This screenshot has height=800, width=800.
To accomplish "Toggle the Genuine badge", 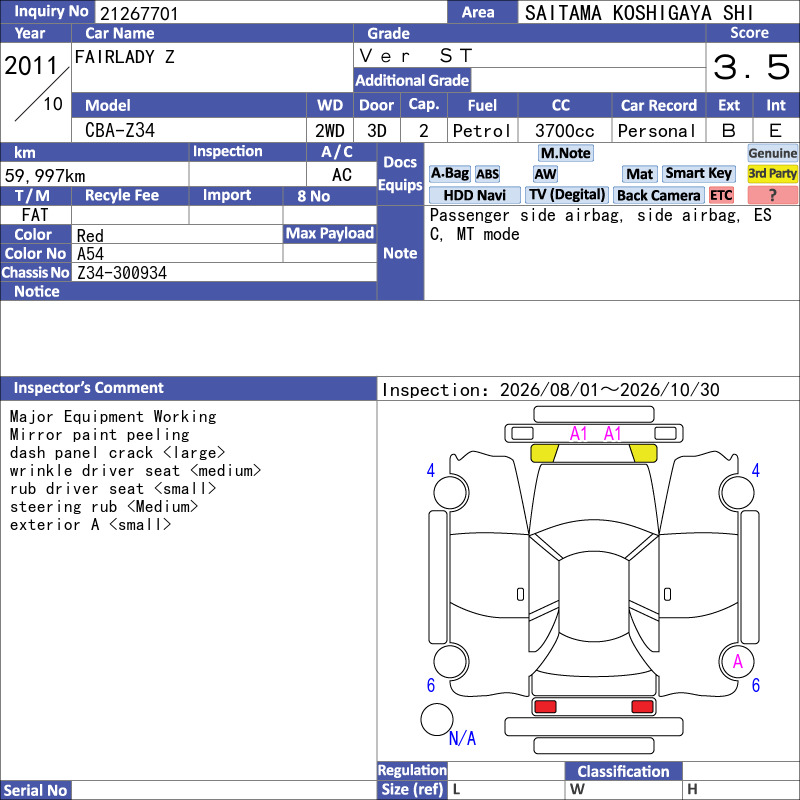I will click(x=772, y=153).
